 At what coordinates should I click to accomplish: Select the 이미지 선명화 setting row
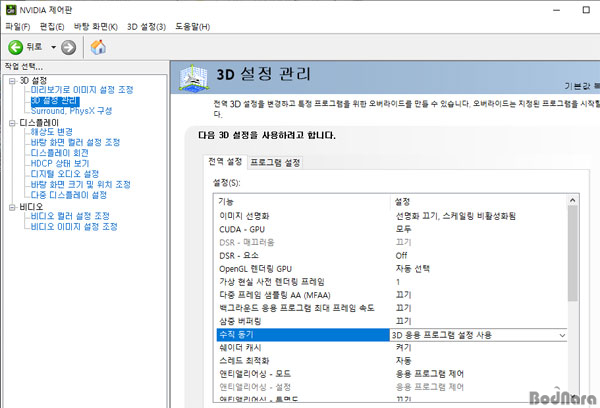391,216
